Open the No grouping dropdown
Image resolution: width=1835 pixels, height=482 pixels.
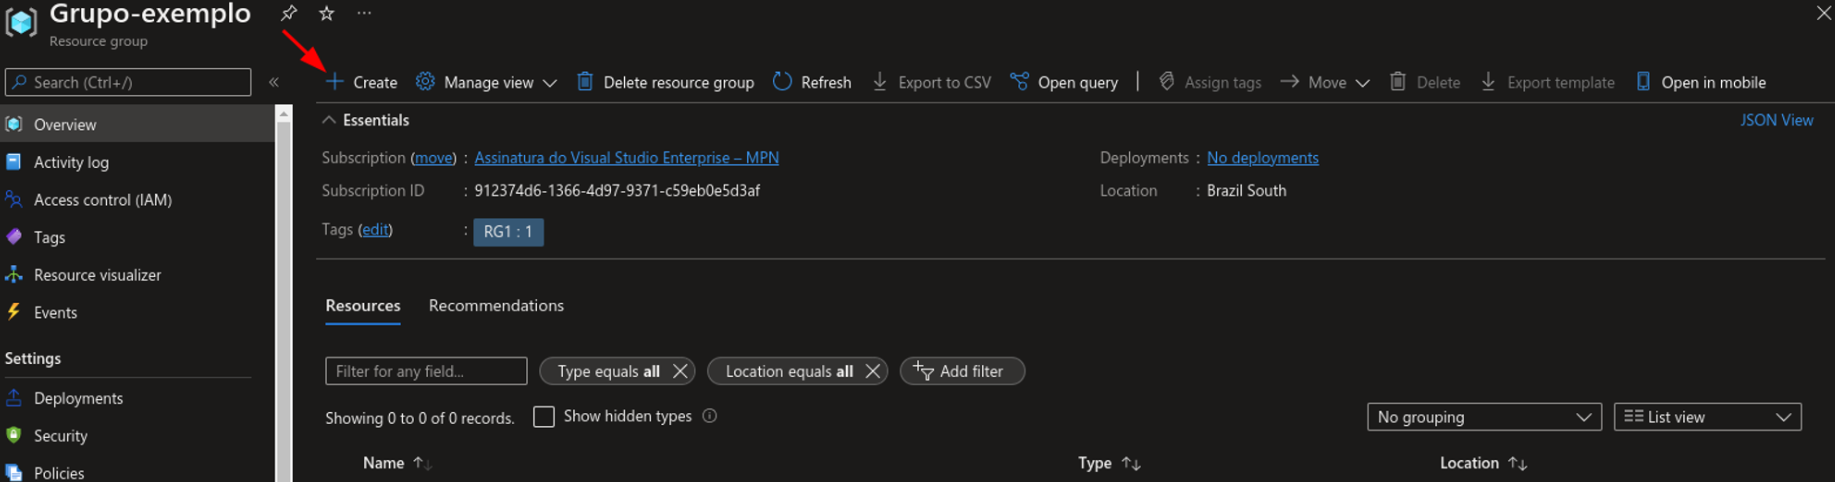pos(1484,417)
